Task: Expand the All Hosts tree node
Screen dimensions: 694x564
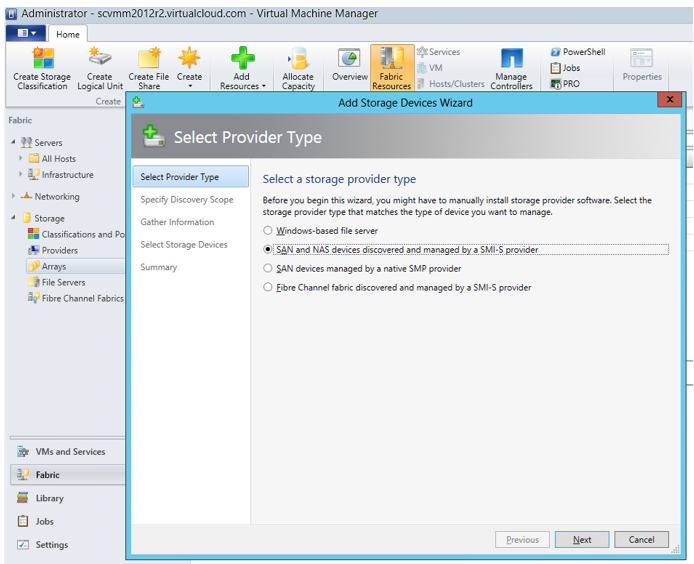Action: coord(20,158)
